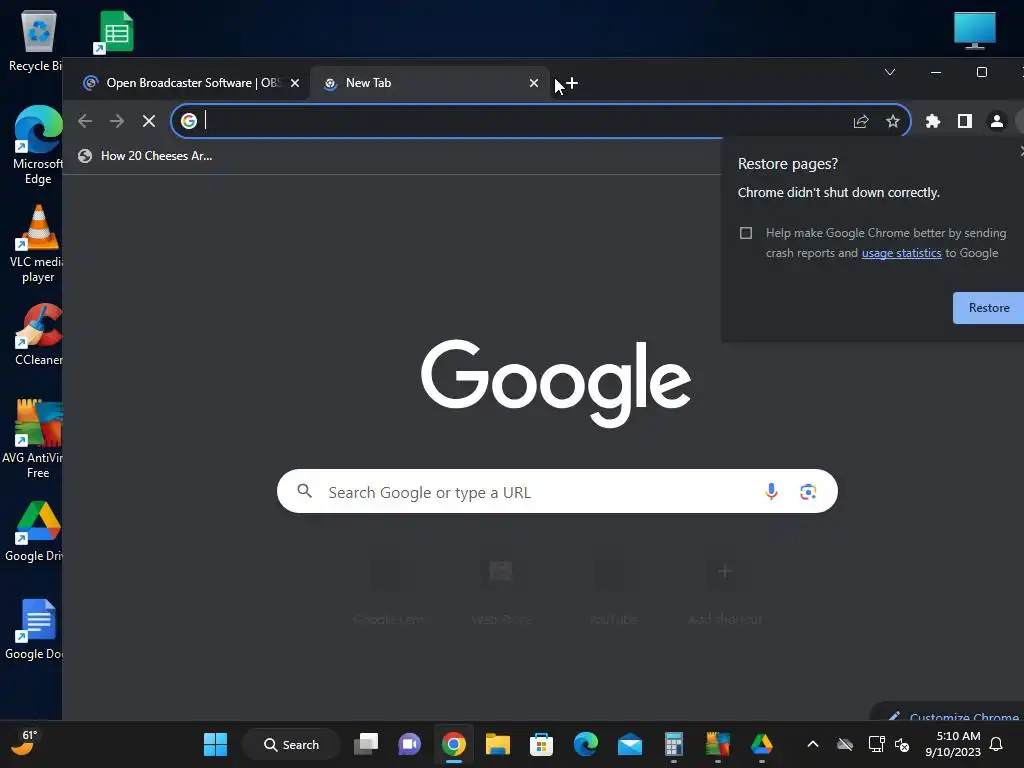Select Google Docs desktop shortcut
Image resolution: width=1024 pixels, height=768 pixels.
[35, 630]
